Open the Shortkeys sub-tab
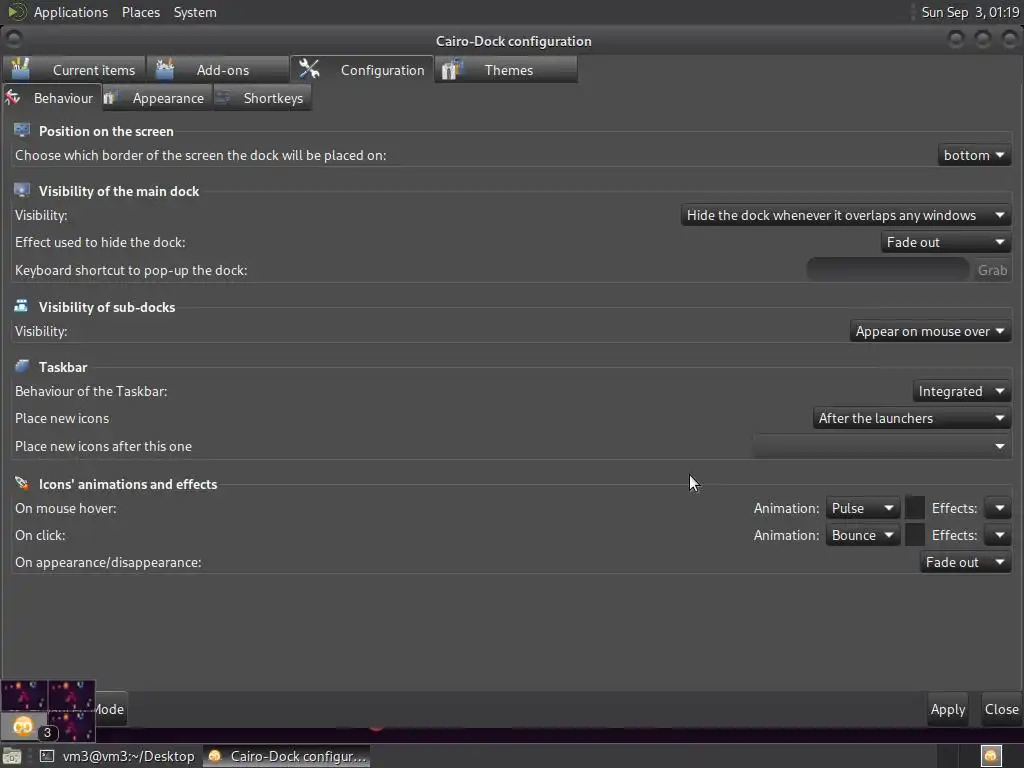The width and height of the screenshot is (1024, 768). click(x=263, y=98)
